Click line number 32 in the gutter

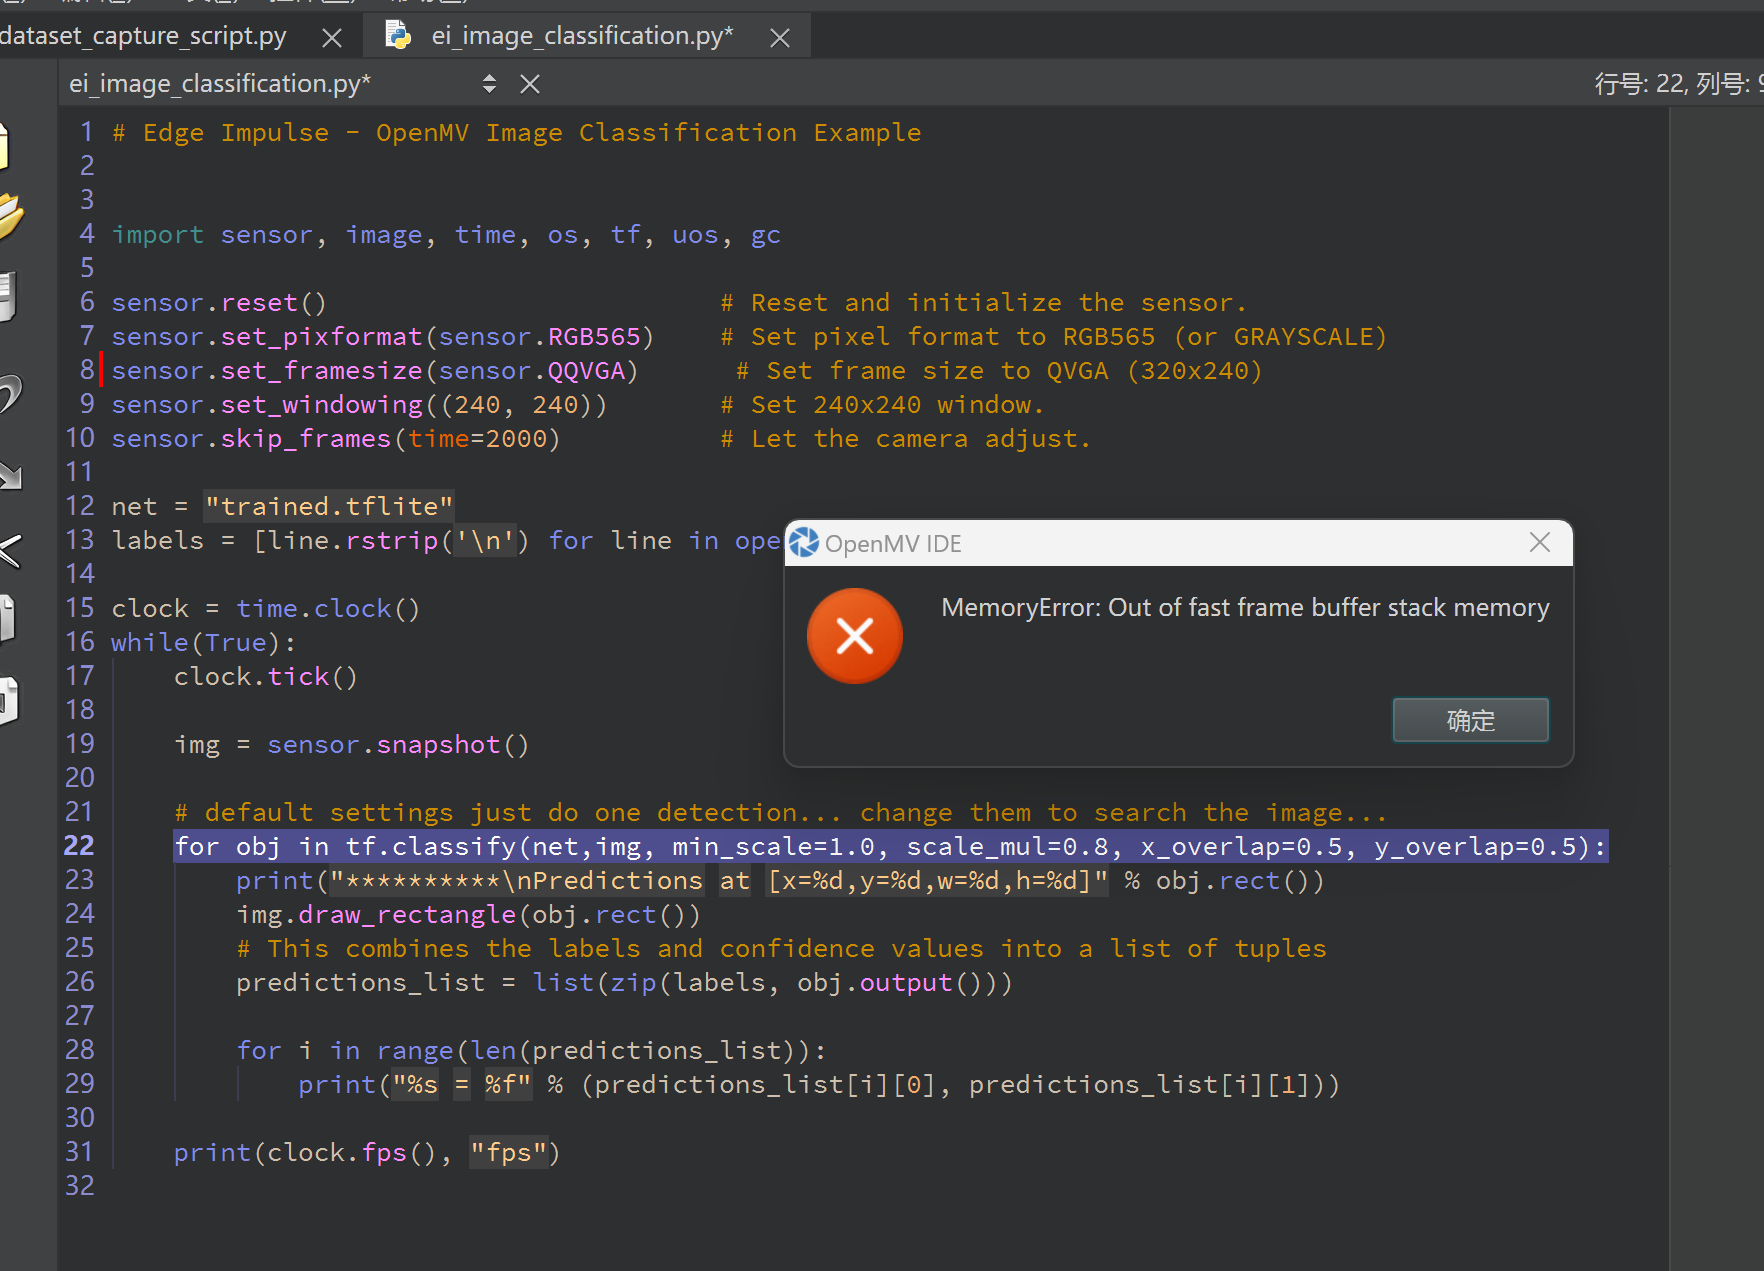click(79, 1186)
